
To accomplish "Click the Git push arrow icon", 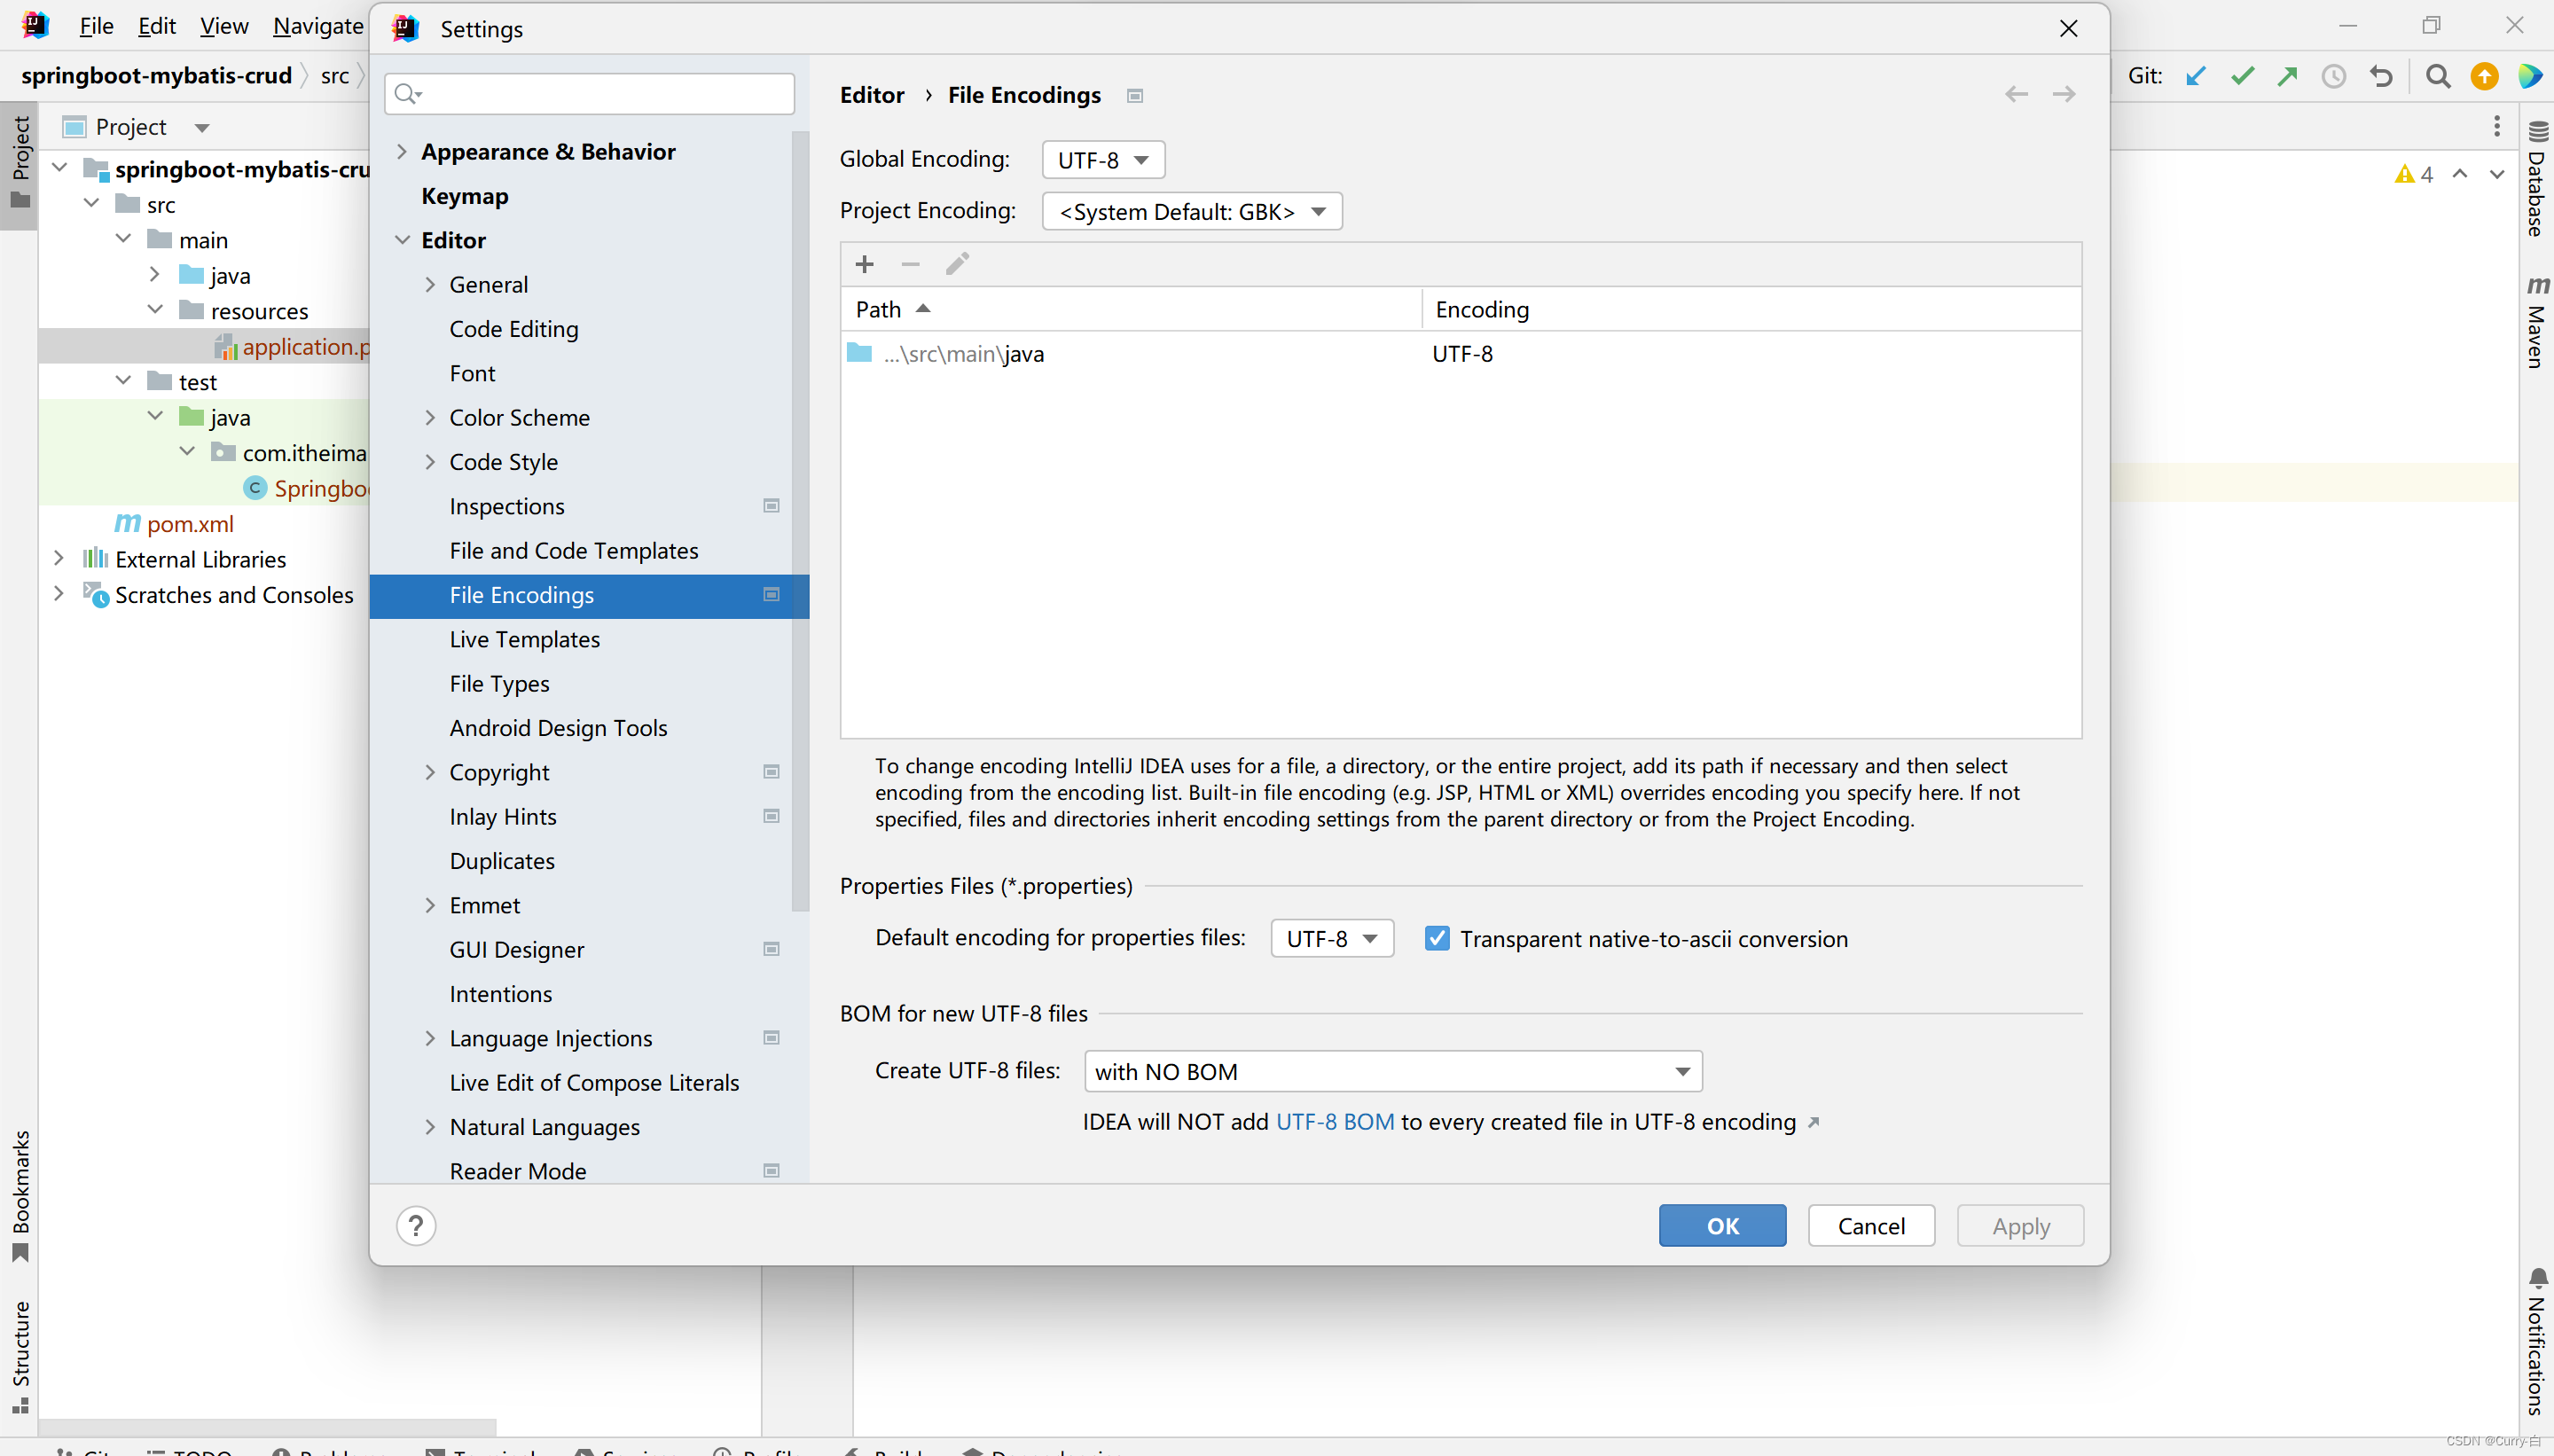I will pos(2287,76).
